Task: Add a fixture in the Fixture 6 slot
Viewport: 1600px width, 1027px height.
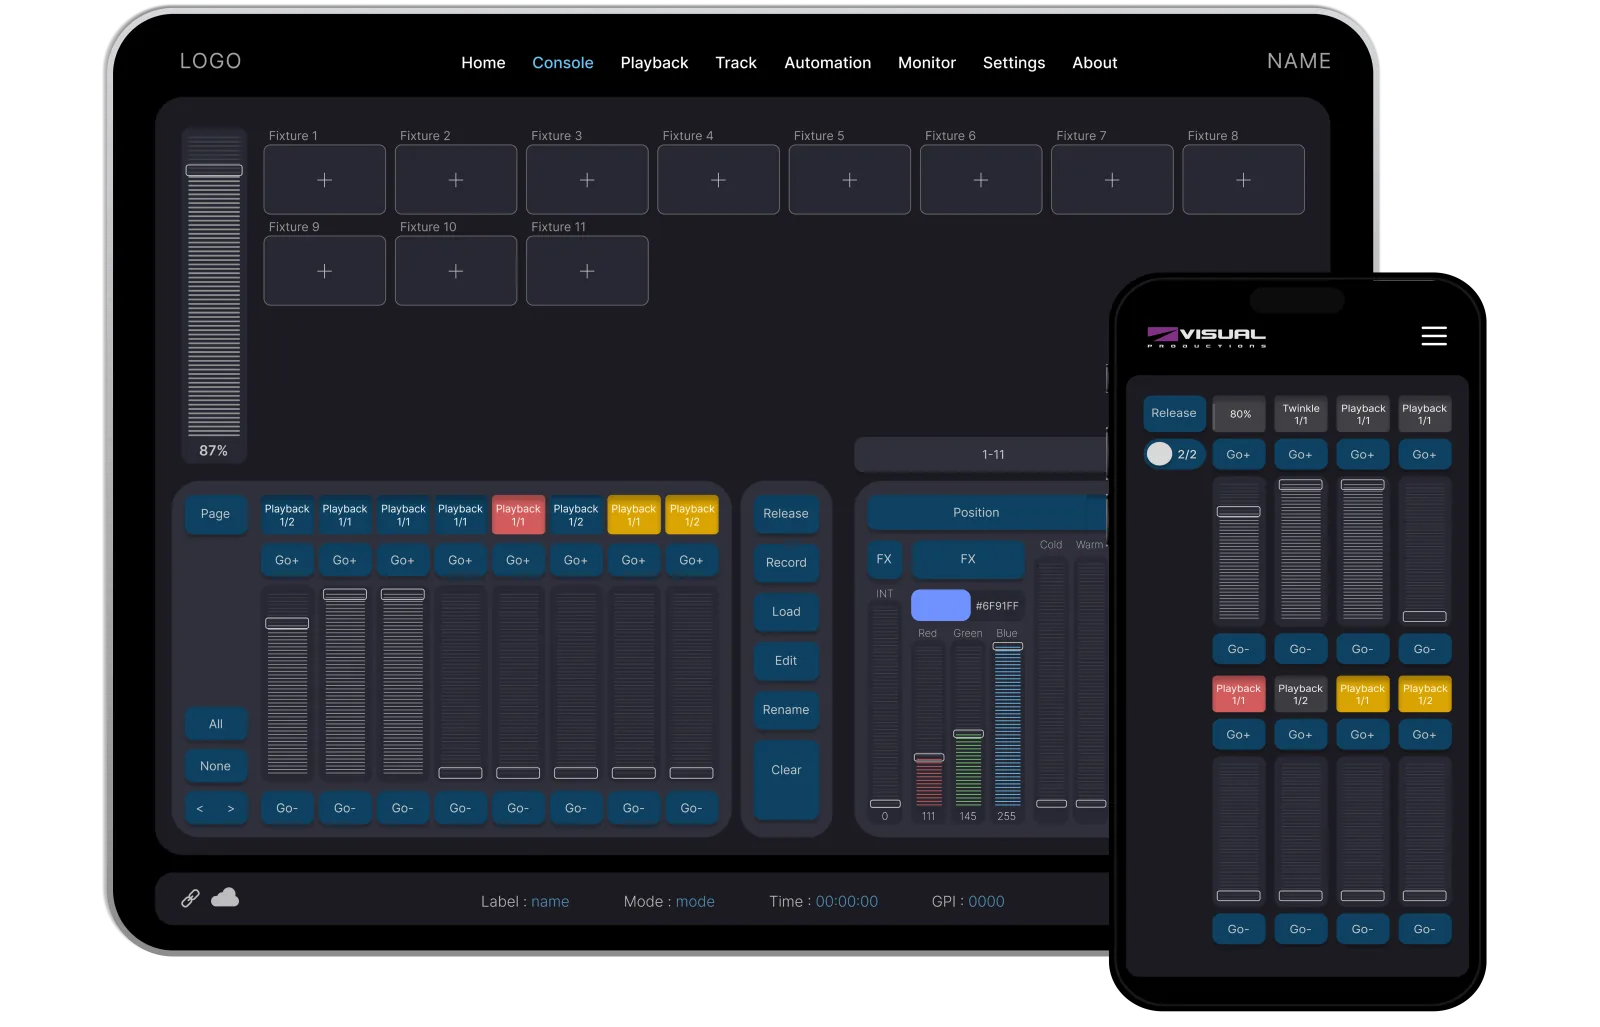Action: [981, 180]
